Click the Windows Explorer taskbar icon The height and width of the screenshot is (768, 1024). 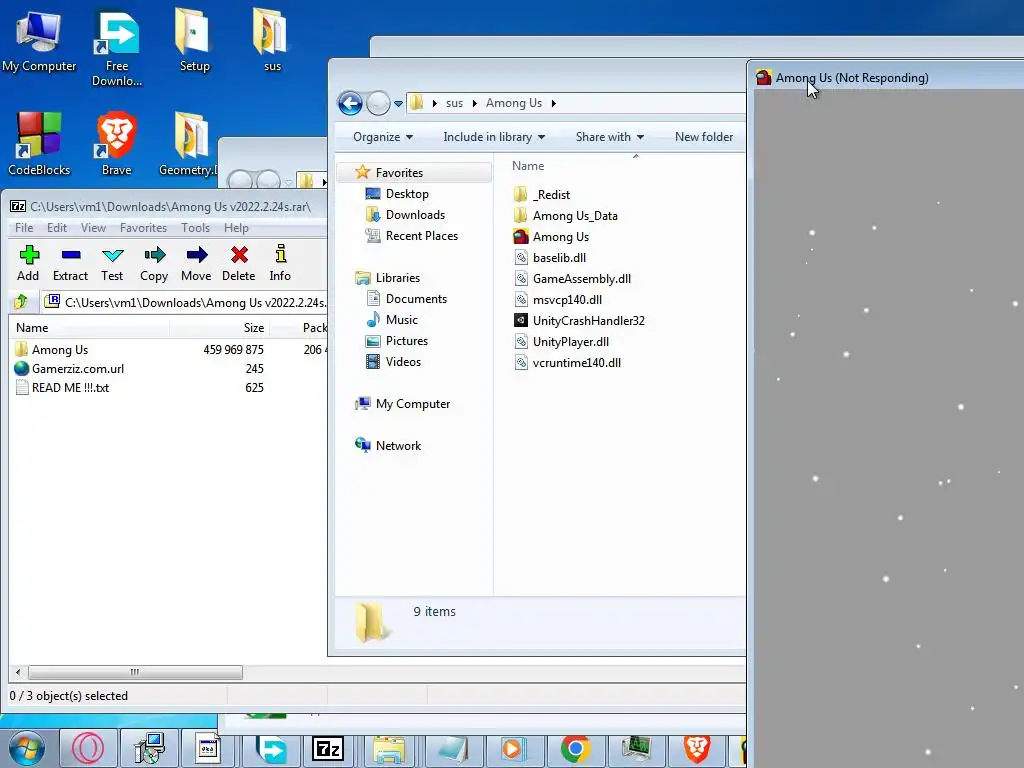(x=389, y=748)
